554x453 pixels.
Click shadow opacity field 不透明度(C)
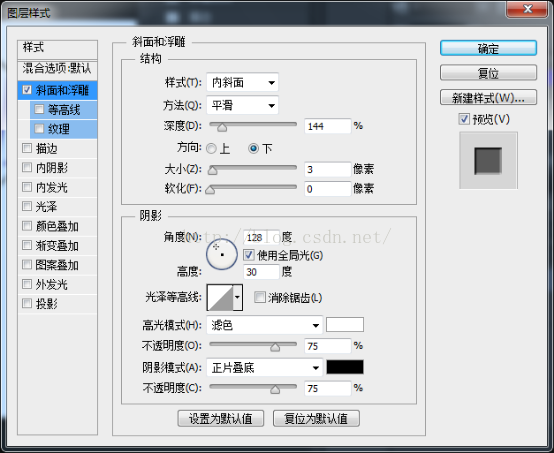pyautogui.click(x=328, y=388)
